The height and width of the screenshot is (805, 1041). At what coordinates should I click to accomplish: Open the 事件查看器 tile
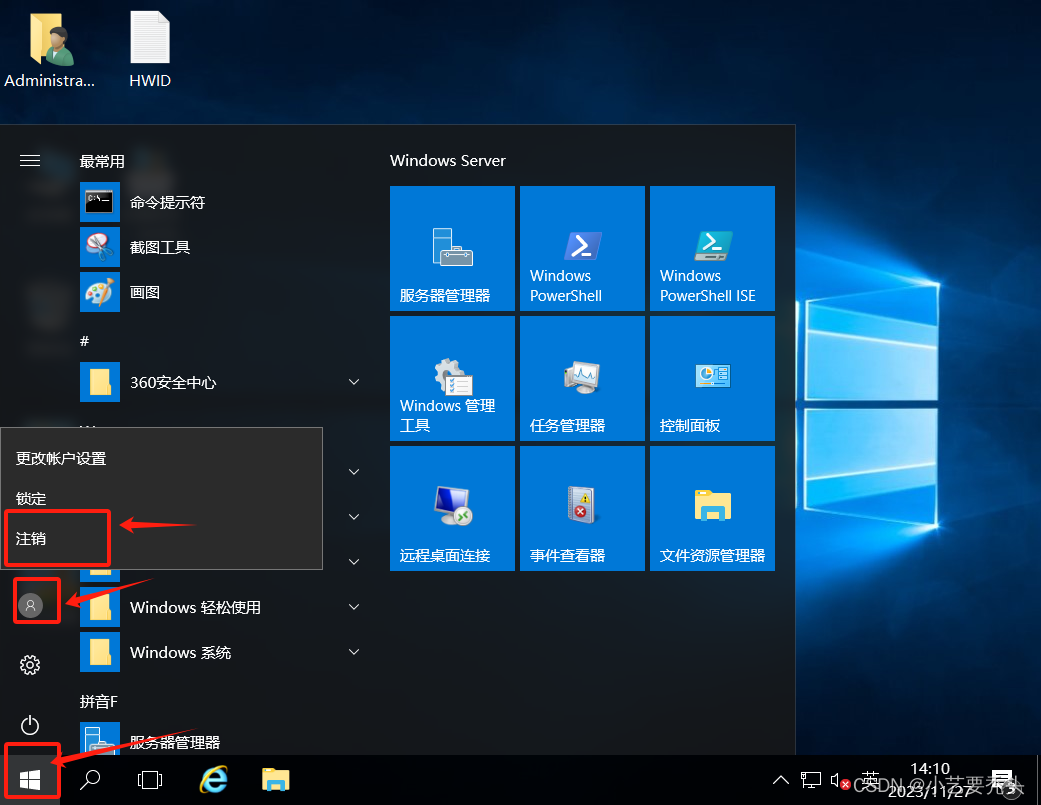(x=582, y=508)
